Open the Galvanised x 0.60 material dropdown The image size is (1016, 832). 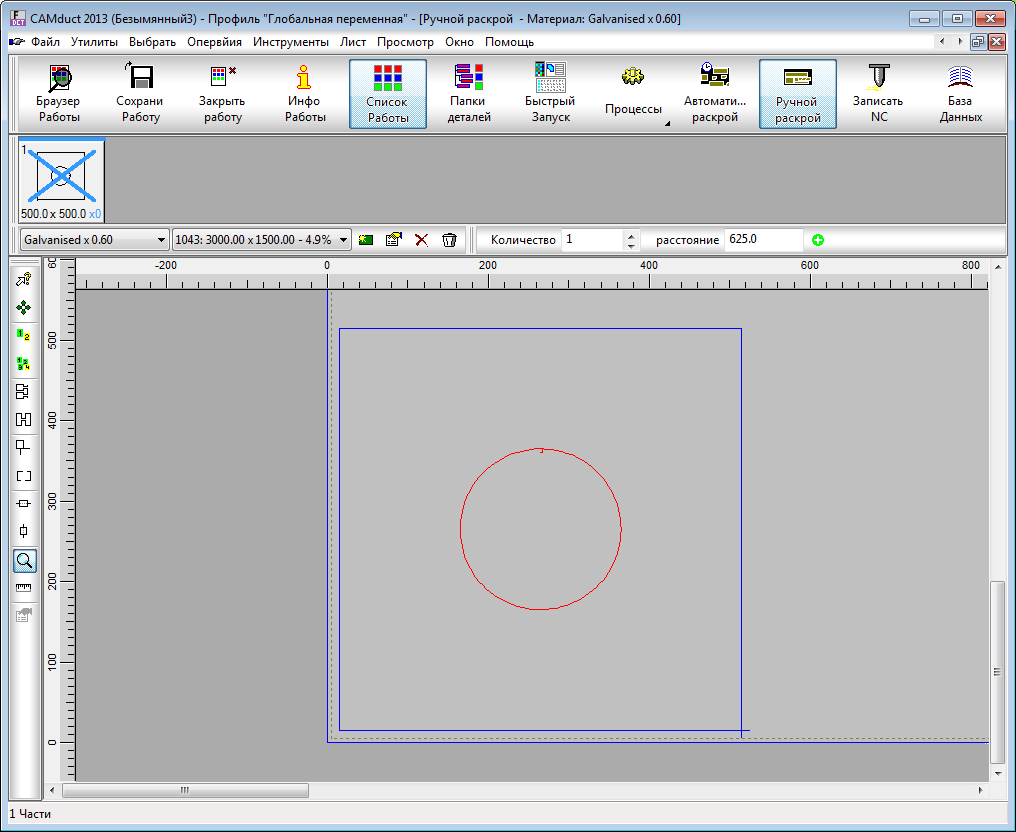95,240
